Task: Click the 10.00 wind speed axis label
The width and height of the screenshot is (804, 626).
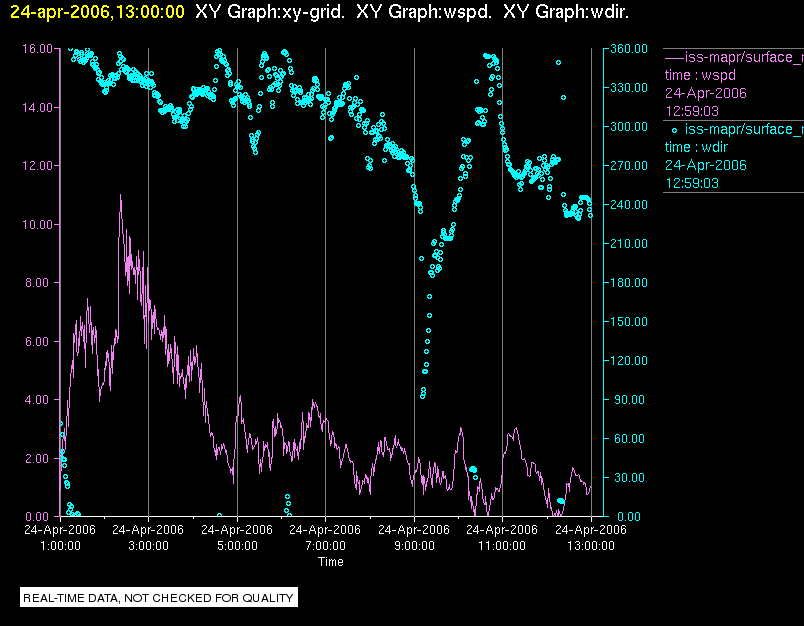Action: click(x=37, y=225)
